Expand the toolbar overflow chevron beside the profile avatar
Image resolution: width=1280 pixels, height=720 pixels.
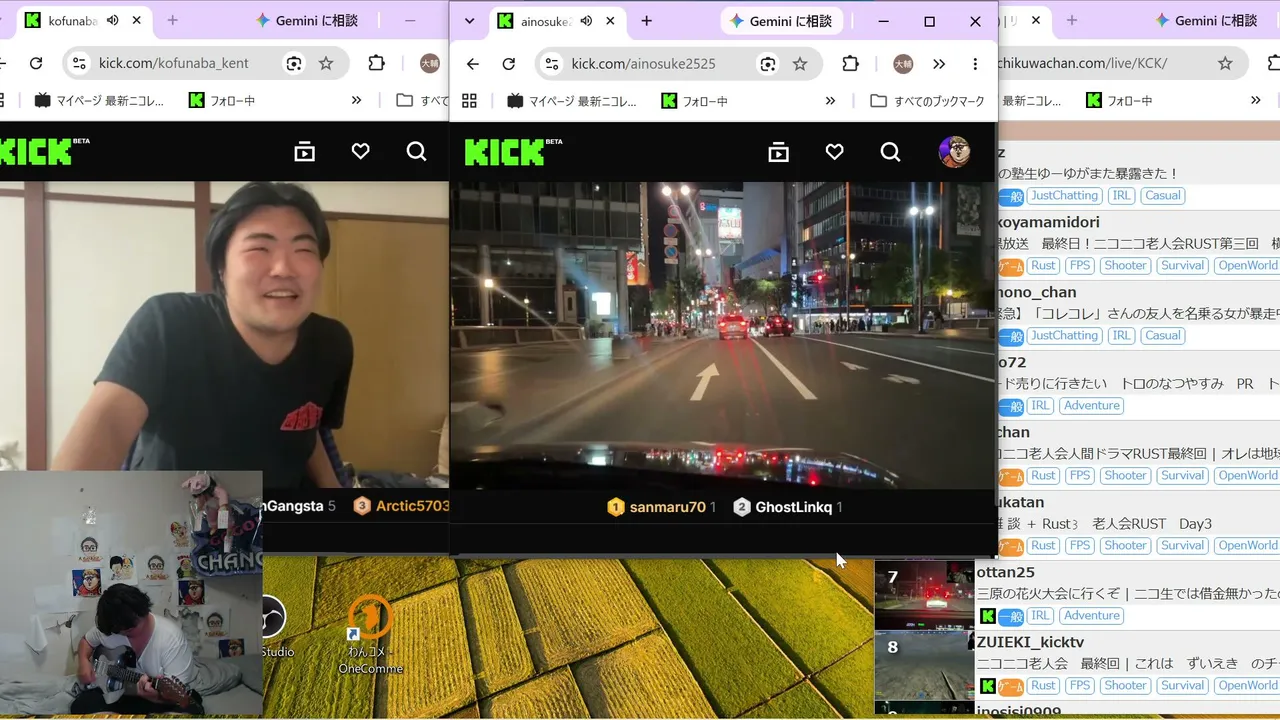[x=939, y=64]
